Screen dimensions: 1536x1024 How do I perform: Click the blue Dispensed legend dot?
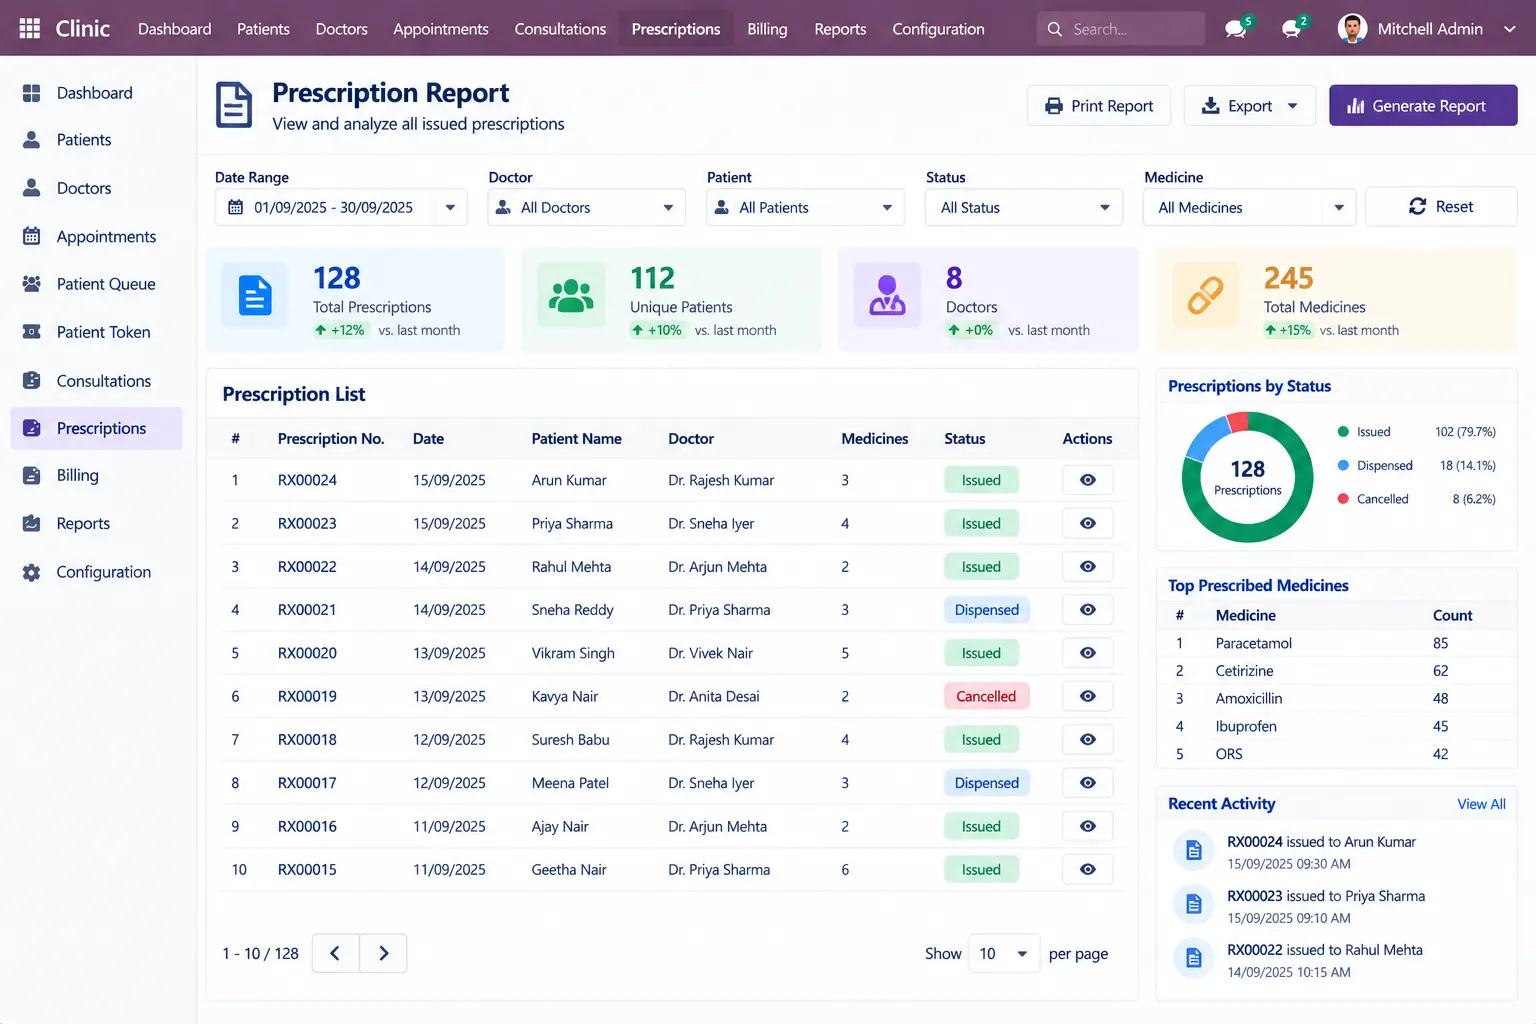[1343, 465]
